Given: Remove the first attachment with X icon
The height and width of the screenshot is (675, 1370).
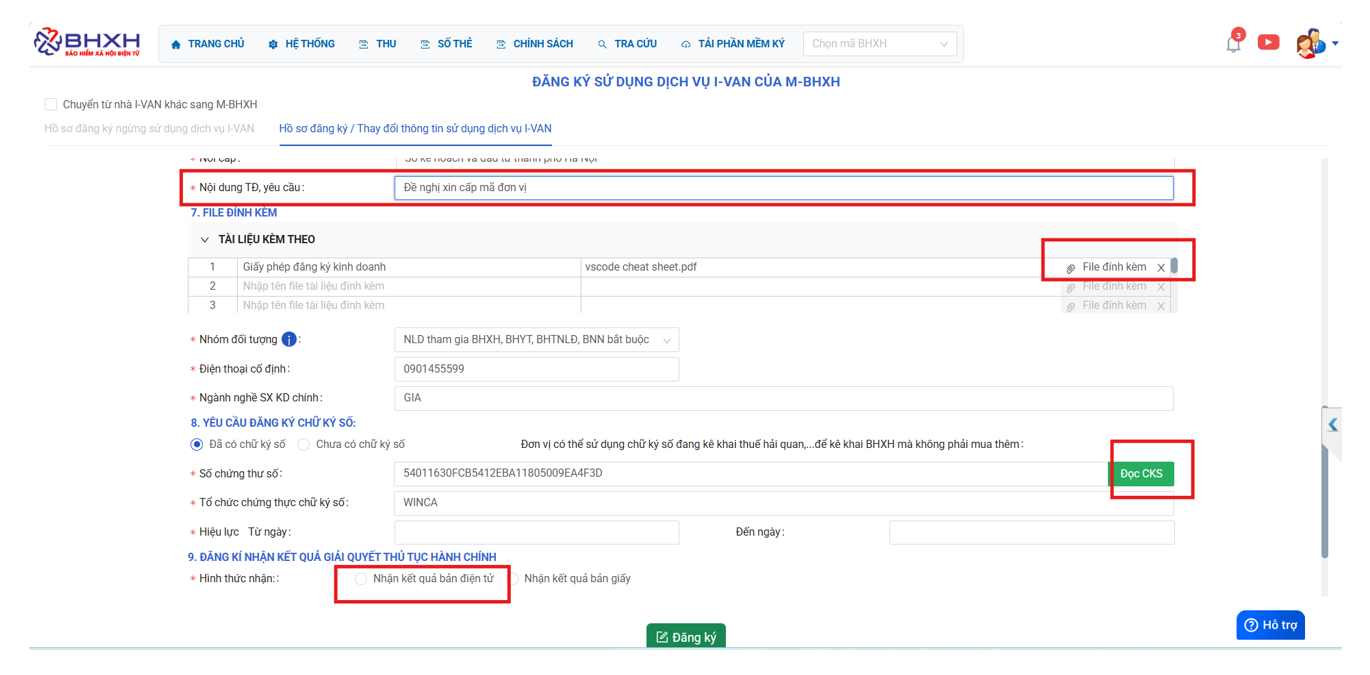Looking at the screenshot, I should click(1161, 268).
